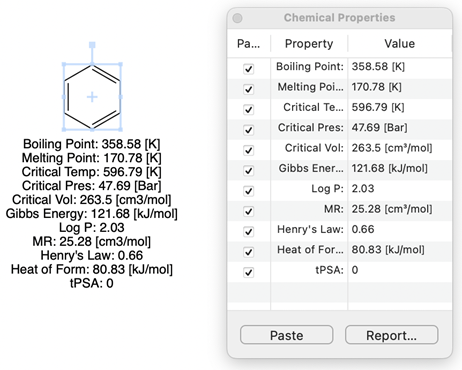Click the value 2.03 in table
Viewport: 462px width, 370px height.
coord(363,189)
